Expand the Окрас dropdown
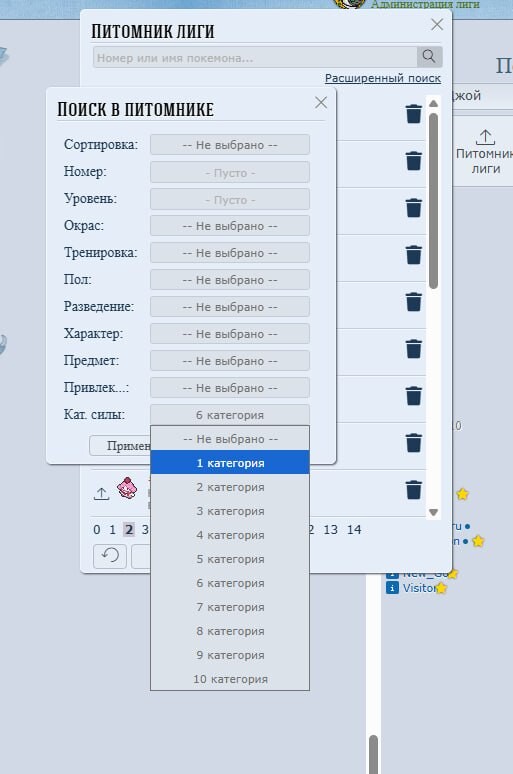Viewport: 513px width, 774px height. pyautogui.click(x=230, y=226)
